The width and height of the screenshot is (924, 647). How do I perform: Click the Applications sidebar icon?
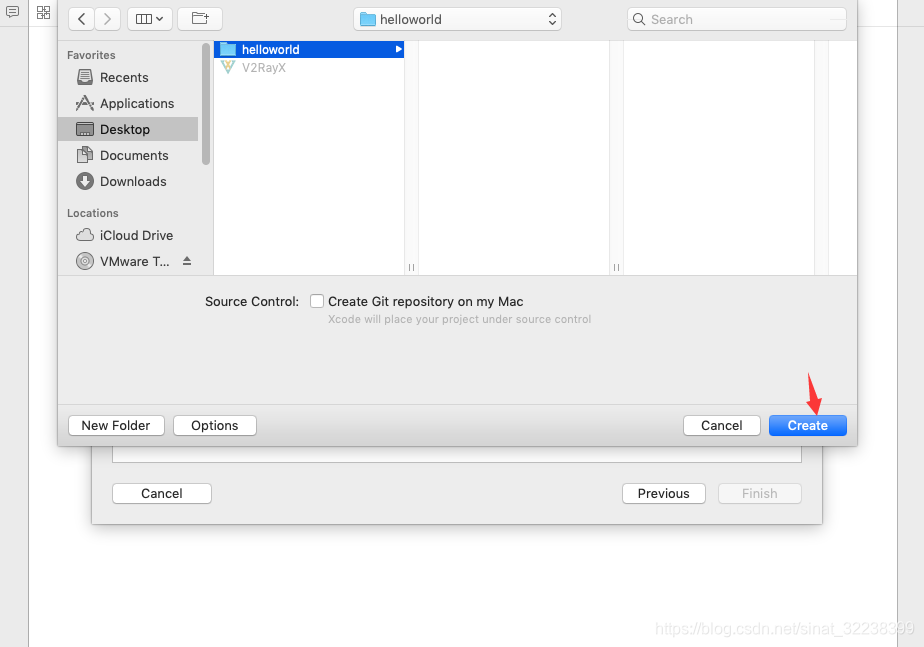point(85,103)
